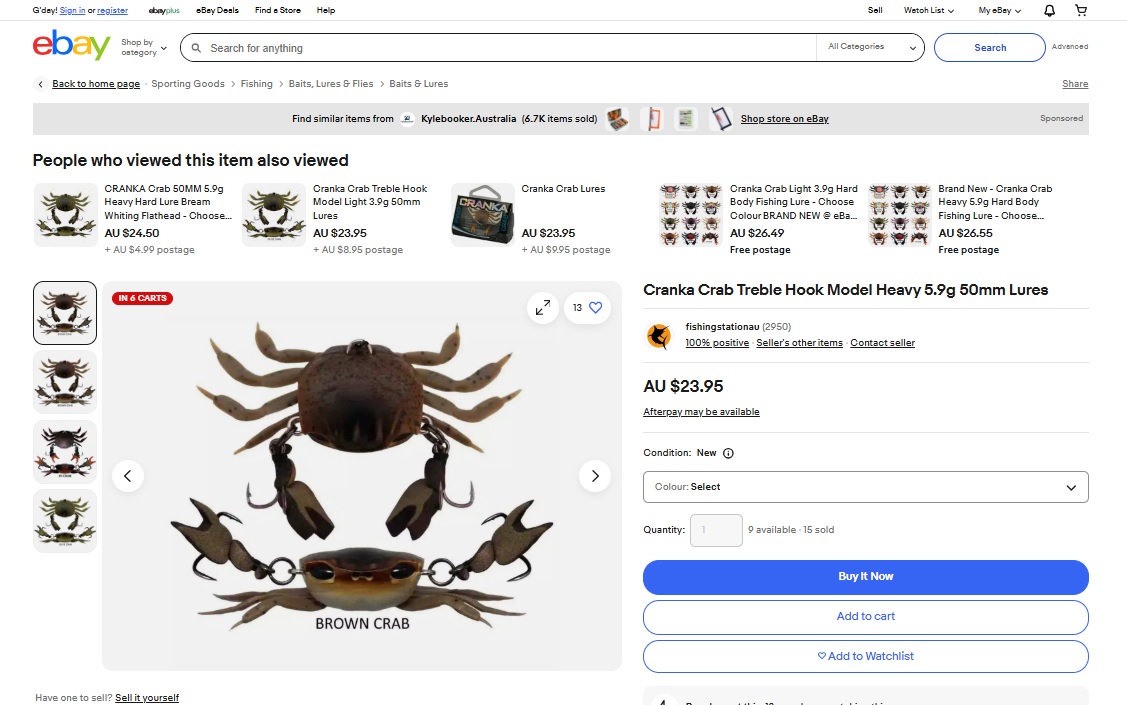This screenshot has height=705, width=1127.
Task: Open Advanced search link
Action: (1070, 47)
